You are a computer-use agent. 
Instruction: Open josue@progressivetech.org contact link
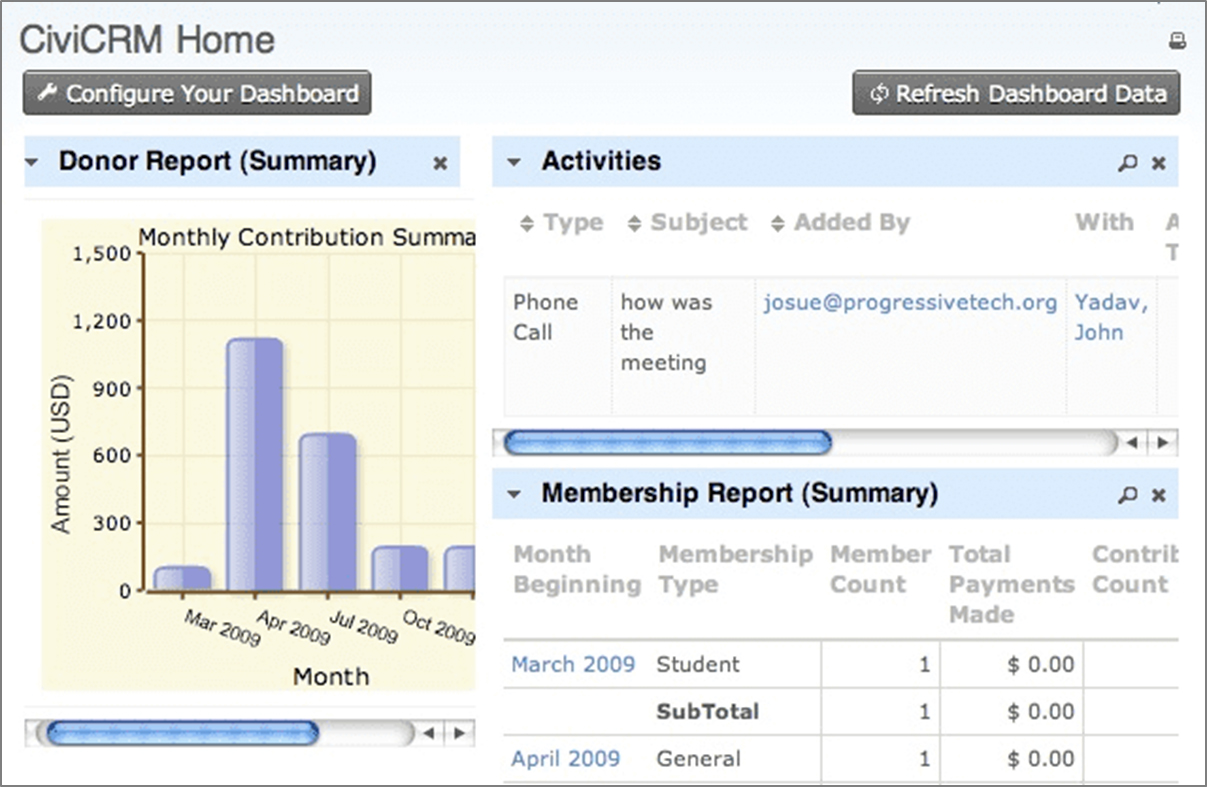pyautogui.click(x=910, y=303)
